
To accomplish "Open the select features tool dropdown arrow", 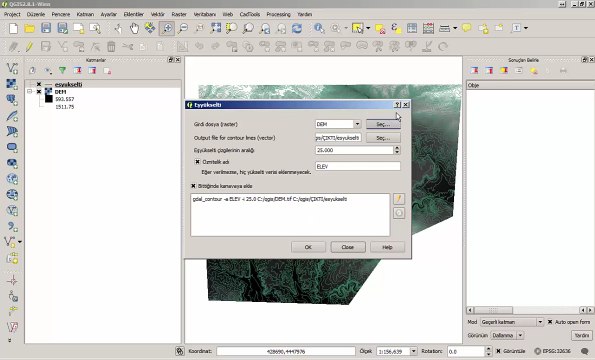I will tap(368, 28).
